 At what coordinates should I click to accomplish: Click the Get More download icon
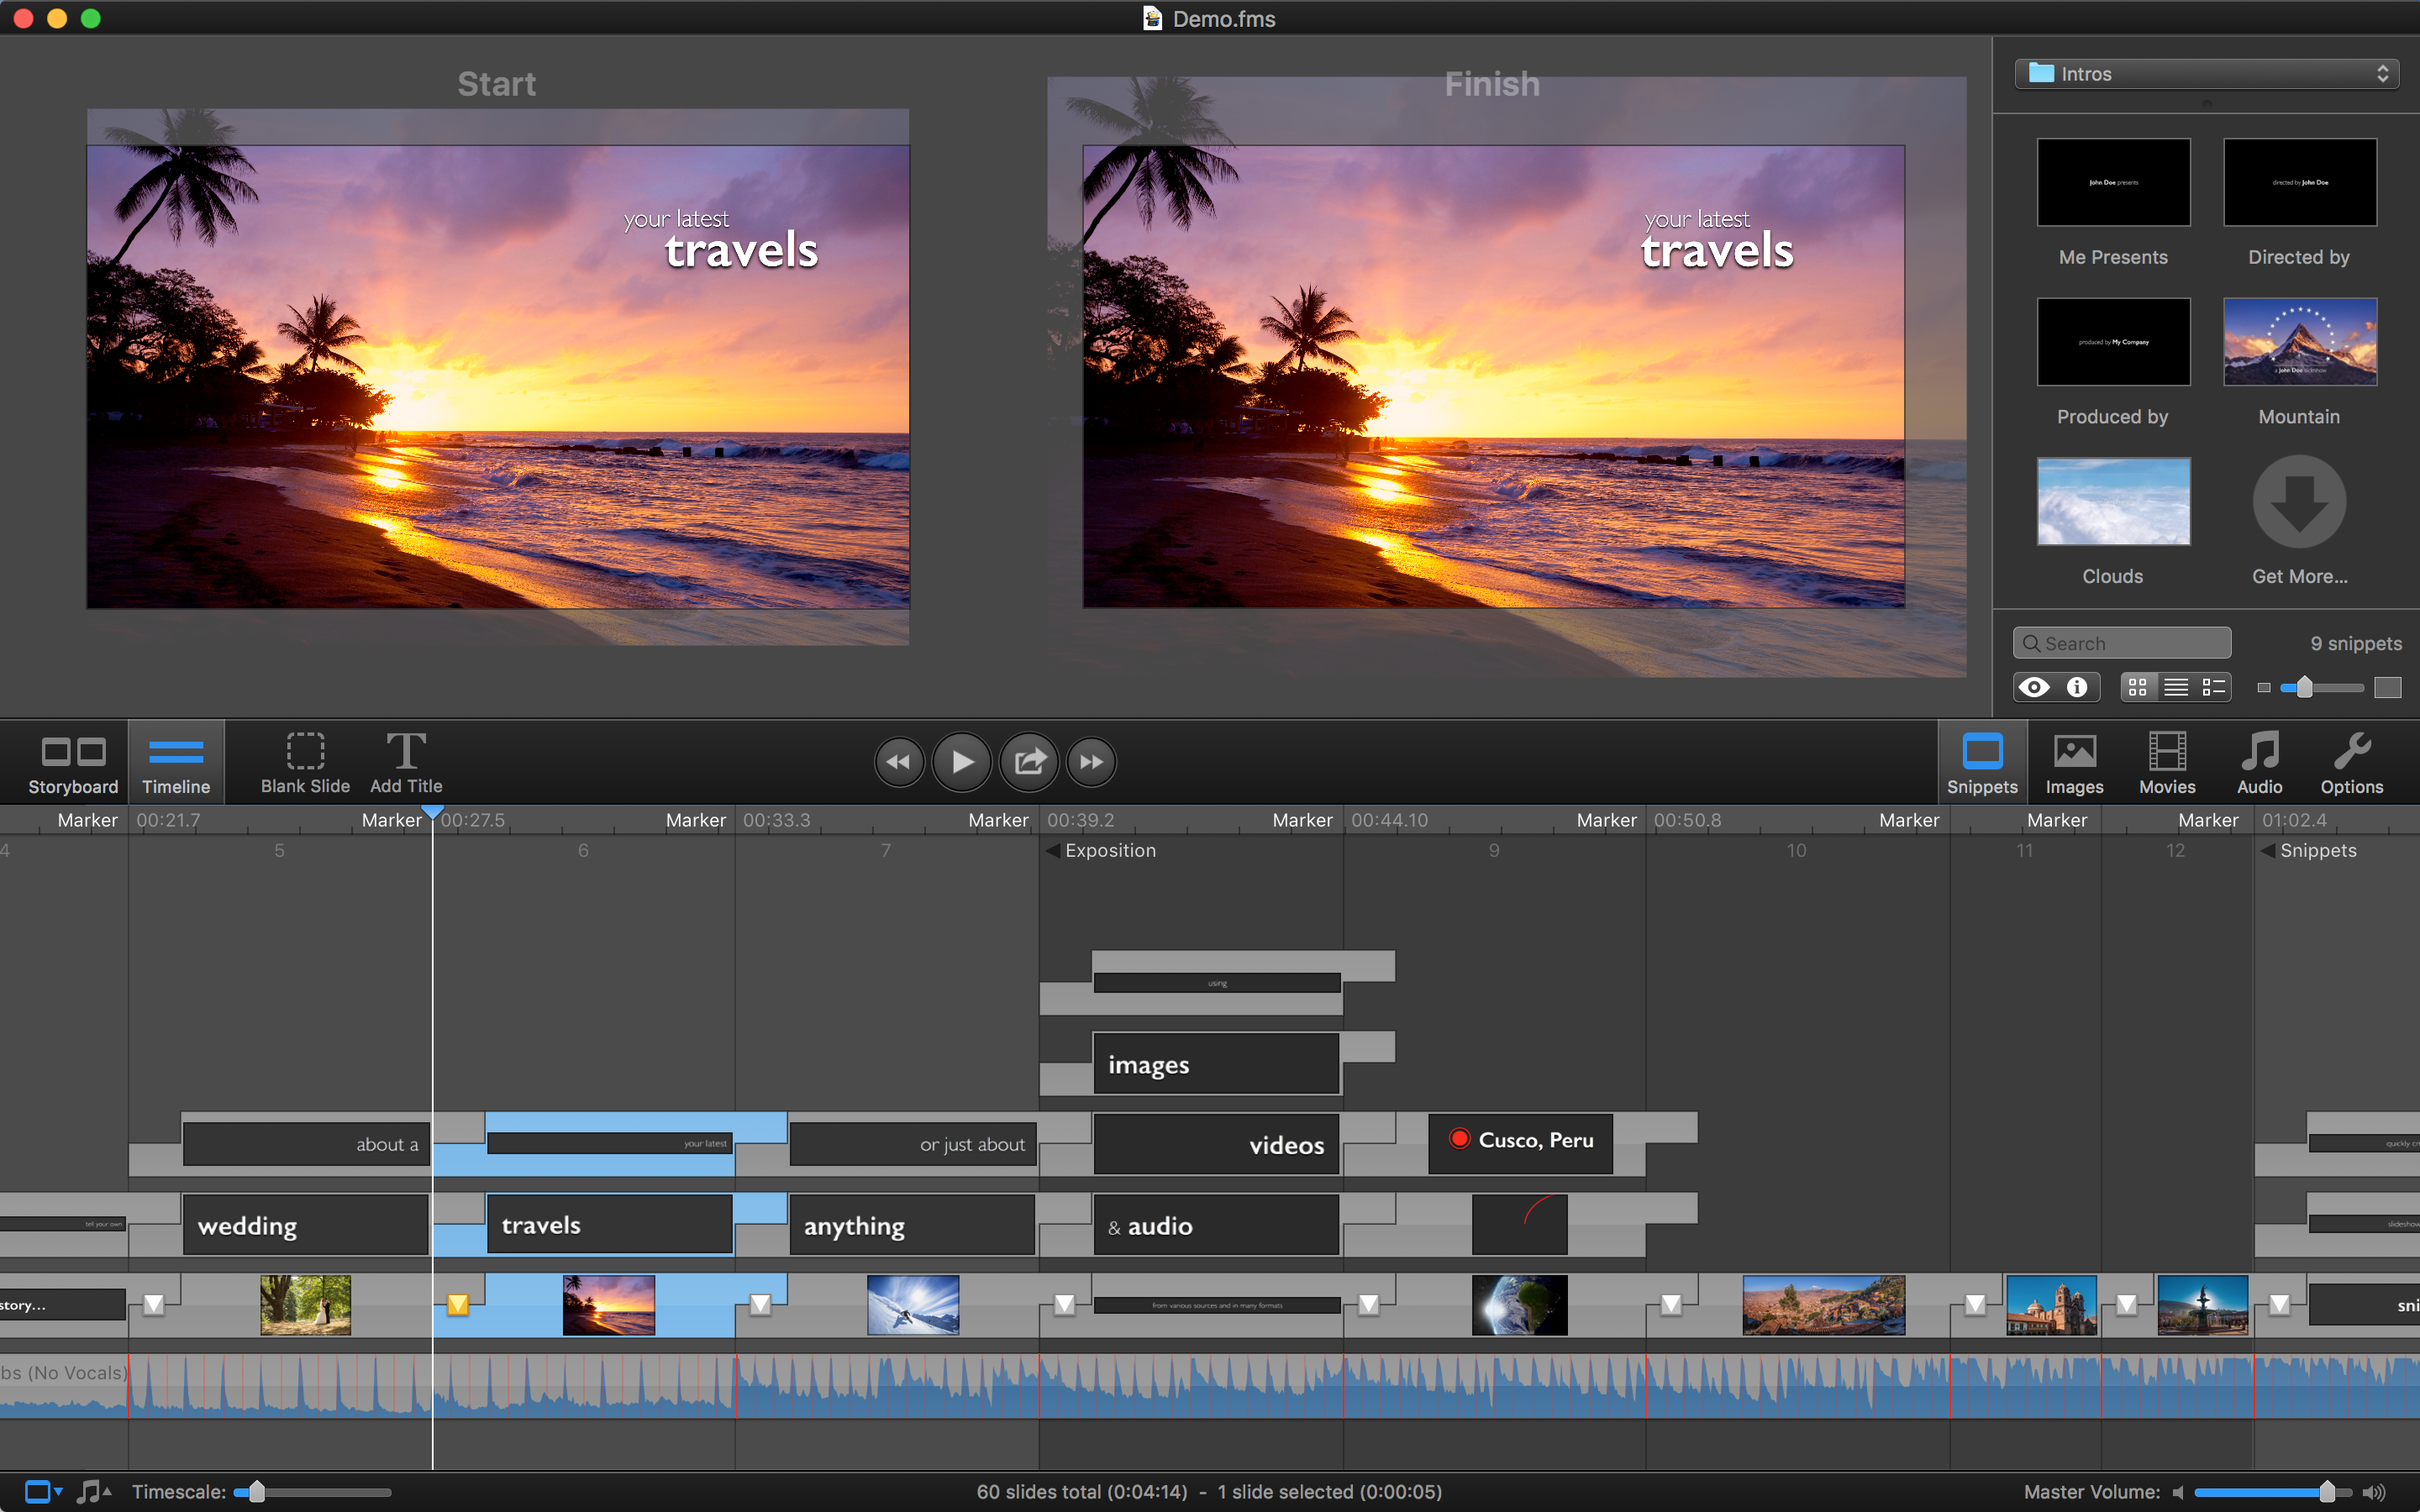[x=2298, y=502]
